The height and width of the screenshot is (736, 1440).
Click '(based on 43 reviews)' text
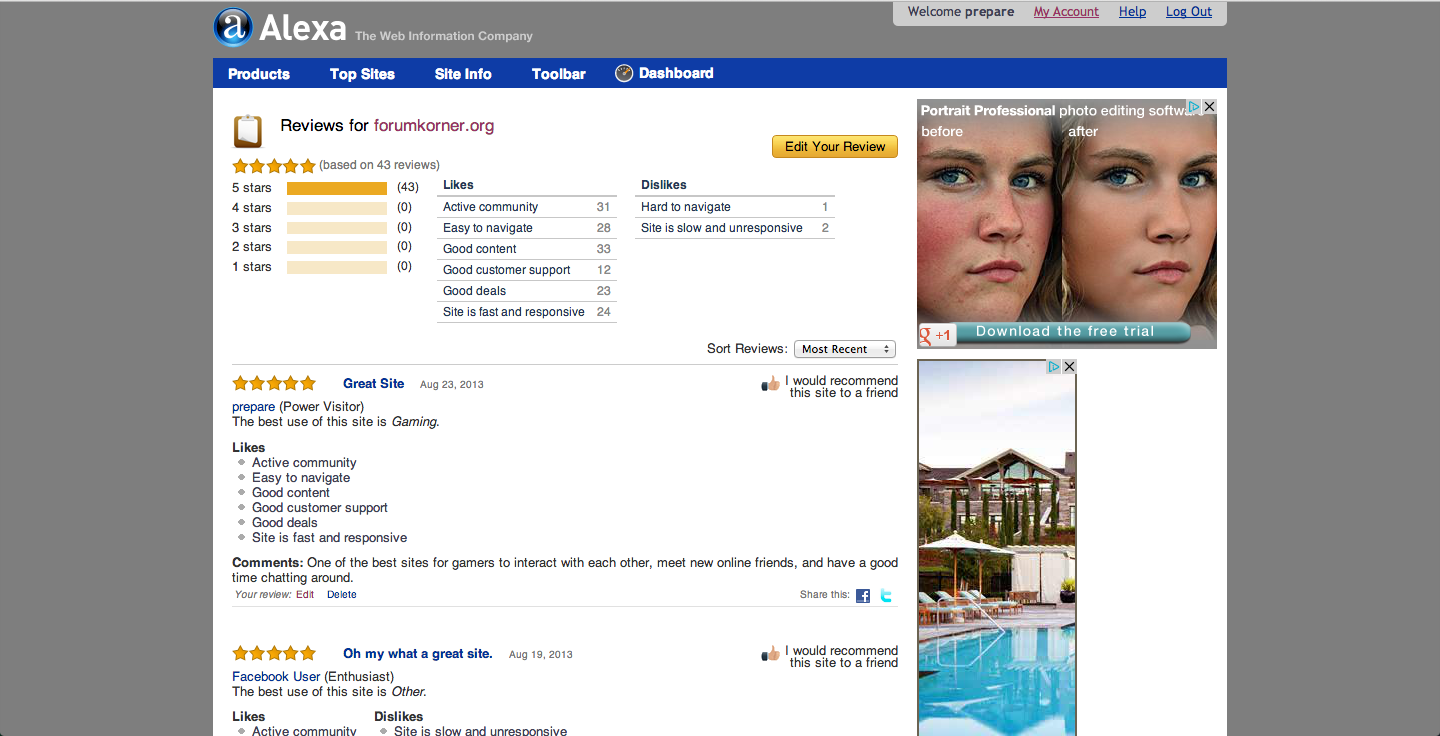pos(380,165)
